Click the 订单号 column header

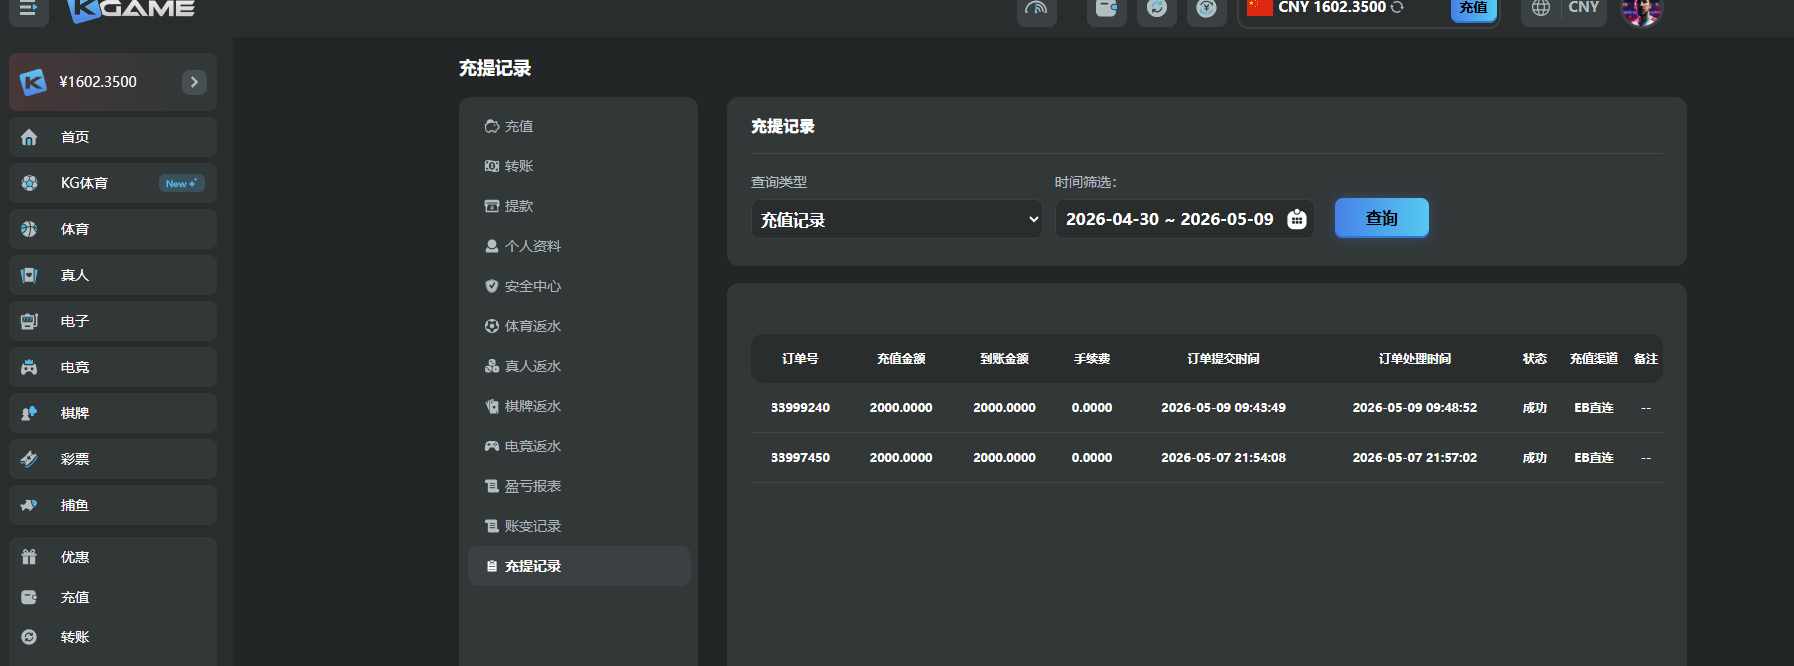point(800,359)
